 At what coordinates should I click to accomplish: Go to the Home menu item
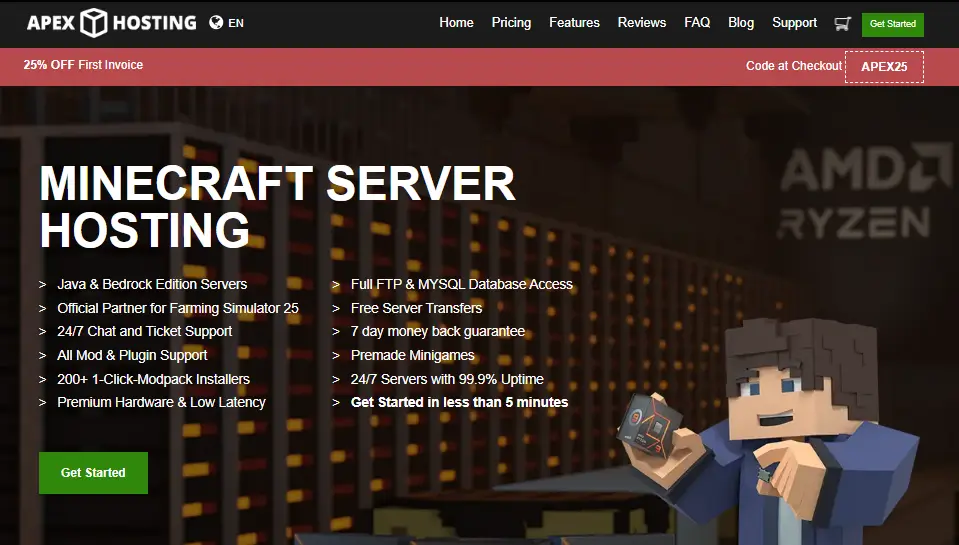coord(456,23)
